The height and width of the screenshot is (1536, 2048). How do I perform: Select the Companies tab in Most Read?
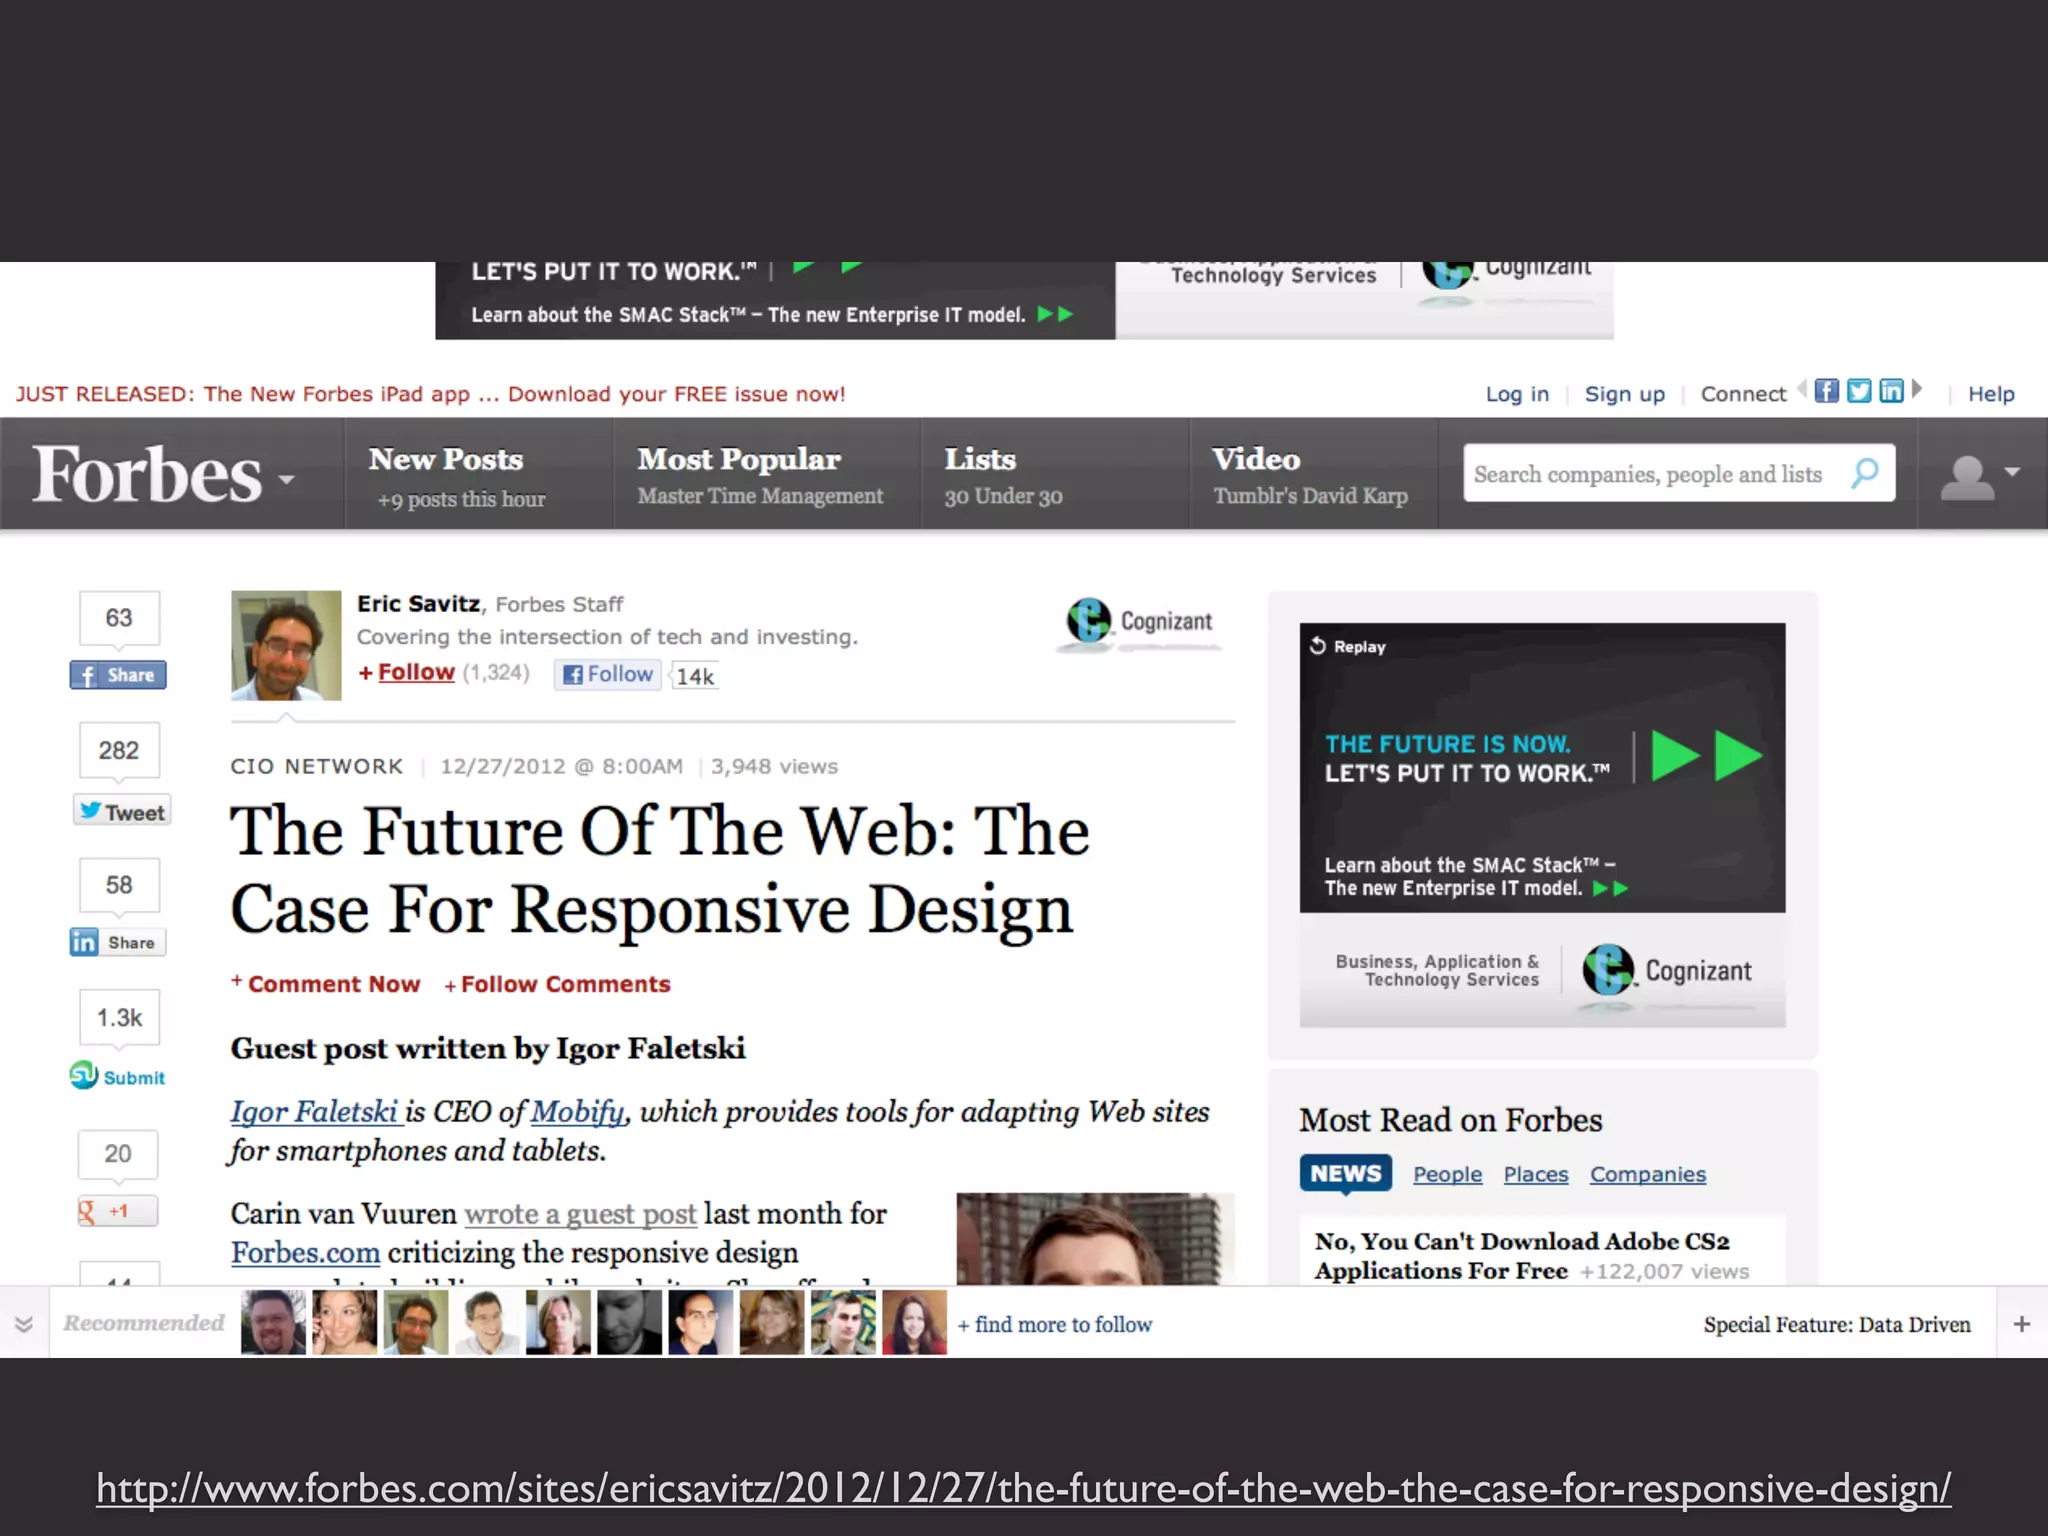[1648, 1174]
